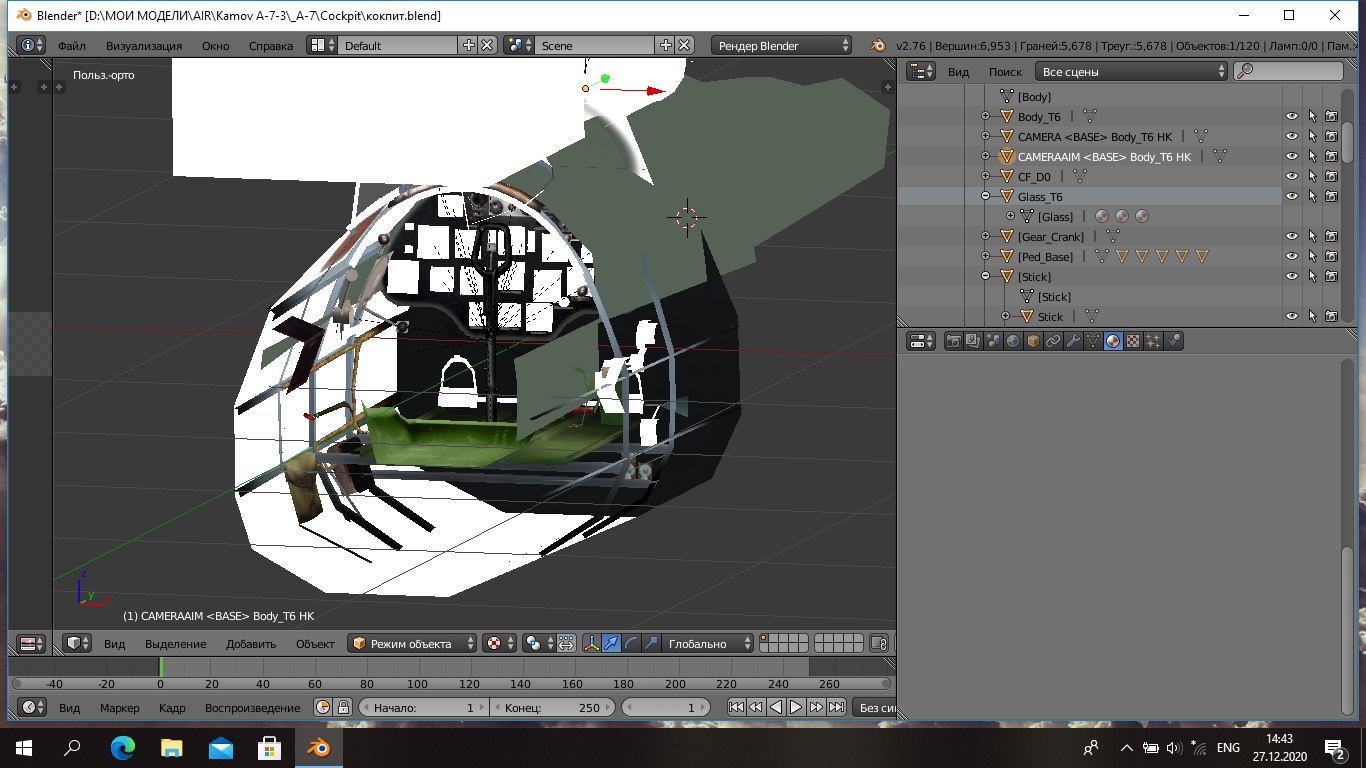
Task: Open the Файл menu
Action: tap(71, 45)
